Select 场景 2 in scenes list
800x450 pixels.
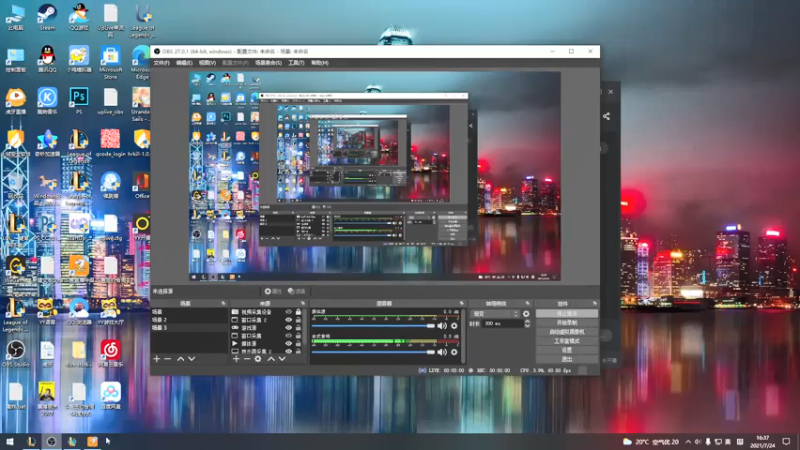tap(189, 320)
